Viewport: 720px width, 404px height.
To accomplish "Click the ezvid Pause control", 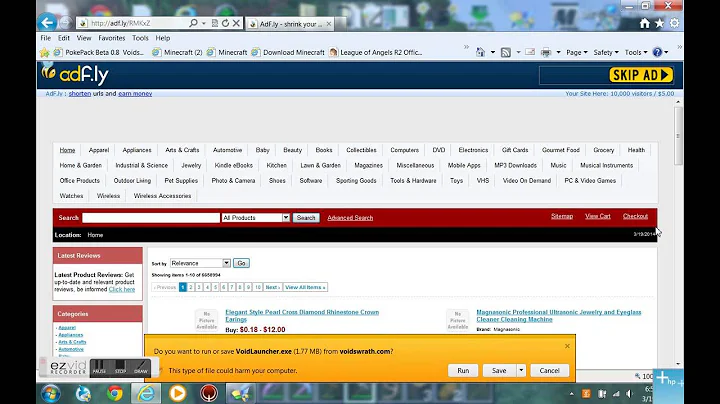I will tap(99, 367).
